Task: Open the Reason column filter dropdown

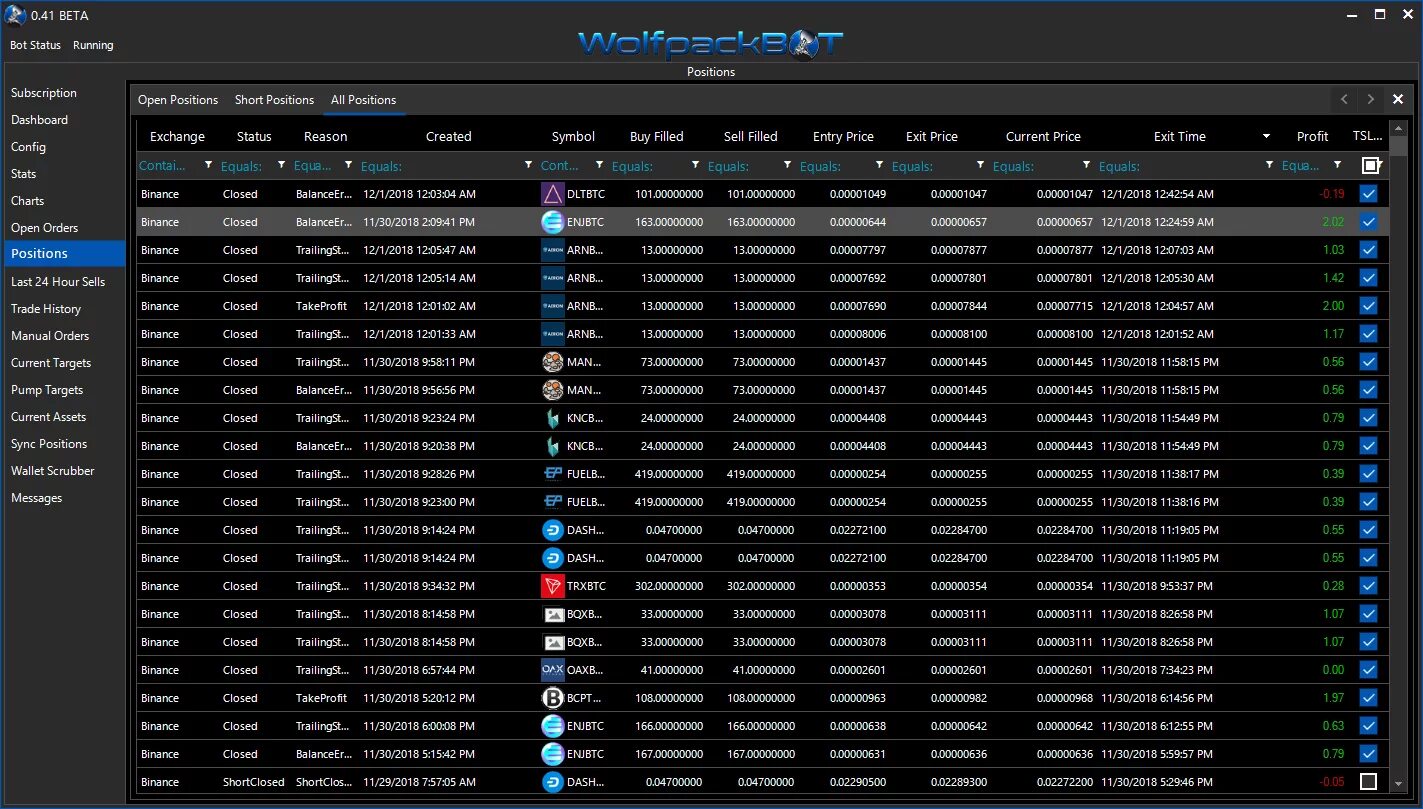Action: (348, 166)
